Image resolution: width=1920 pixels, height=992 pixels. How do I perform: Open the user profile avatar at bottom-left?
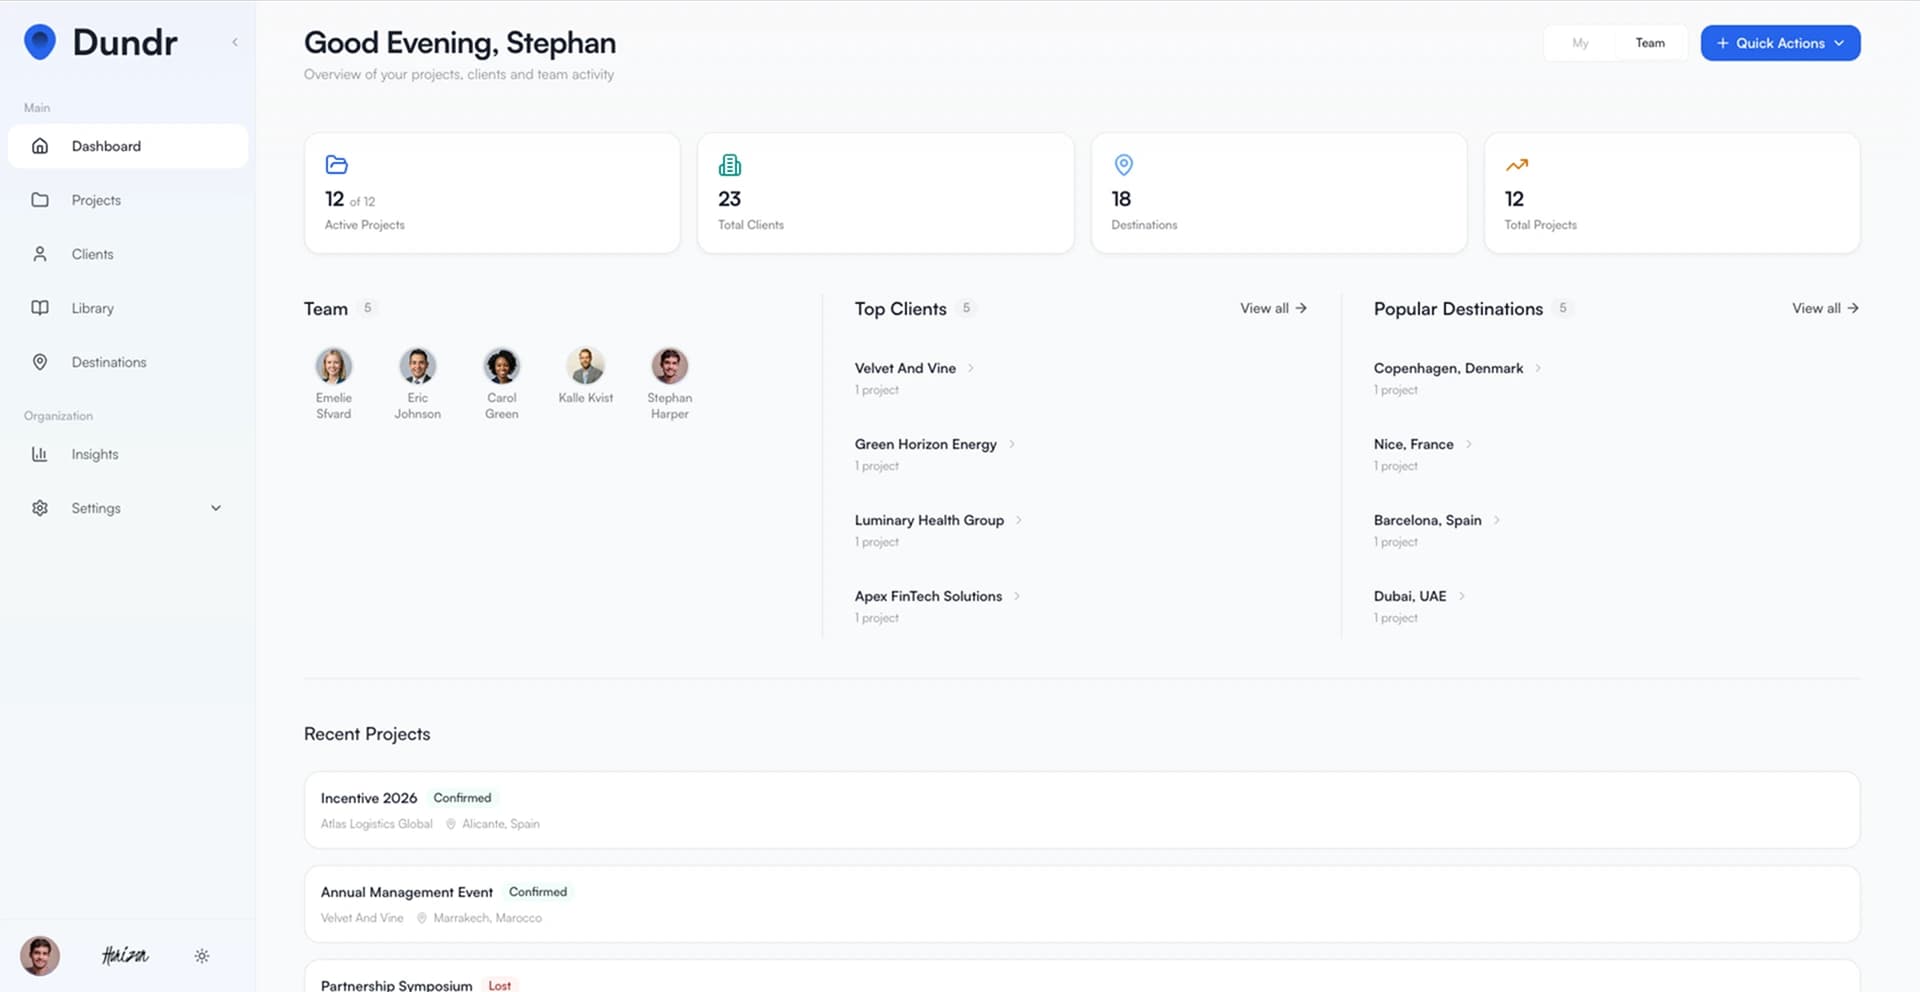[40, 956]
